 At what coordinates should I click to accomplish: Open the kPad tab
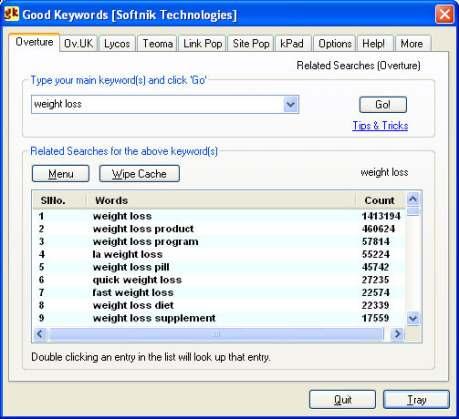tap(292, 44)
